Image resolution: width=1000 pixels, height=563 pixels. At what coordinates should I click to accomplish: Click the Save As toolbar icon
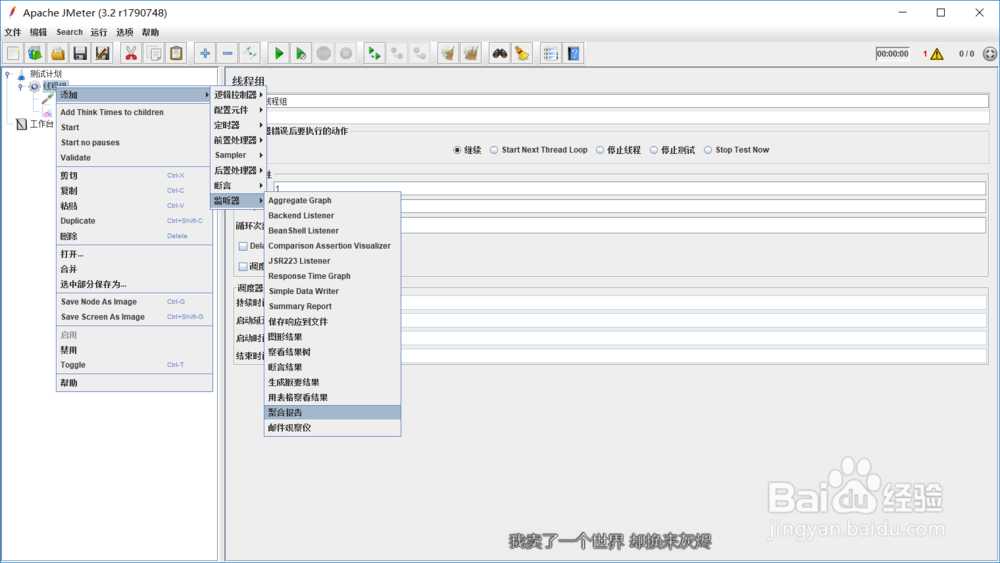102,54
